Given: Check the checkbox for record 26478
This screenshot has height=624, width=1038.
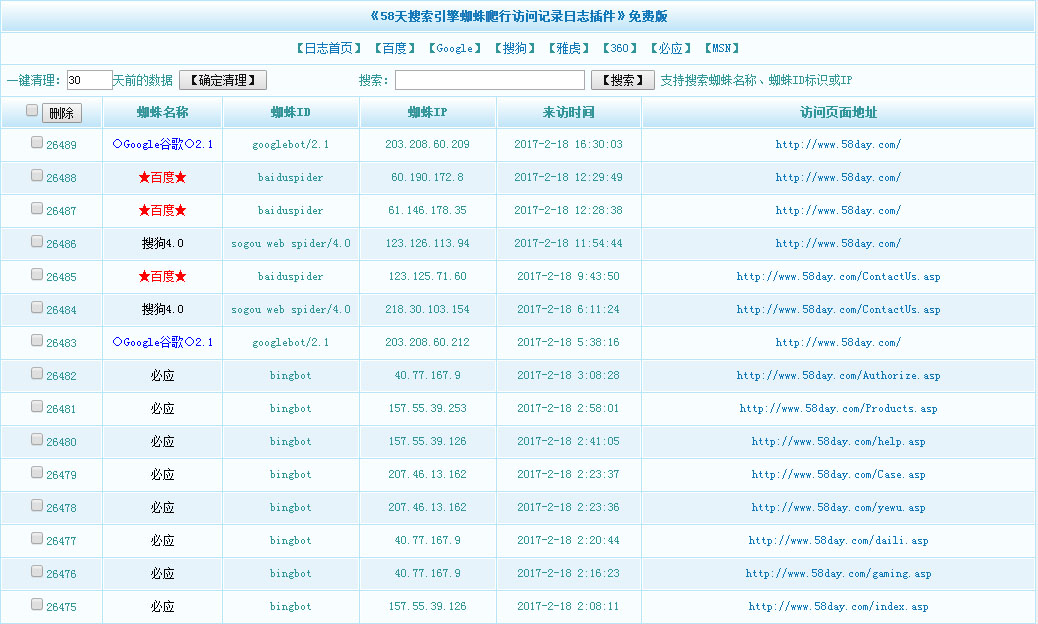Looking at the screenshot, I should (x=37, y=506).
